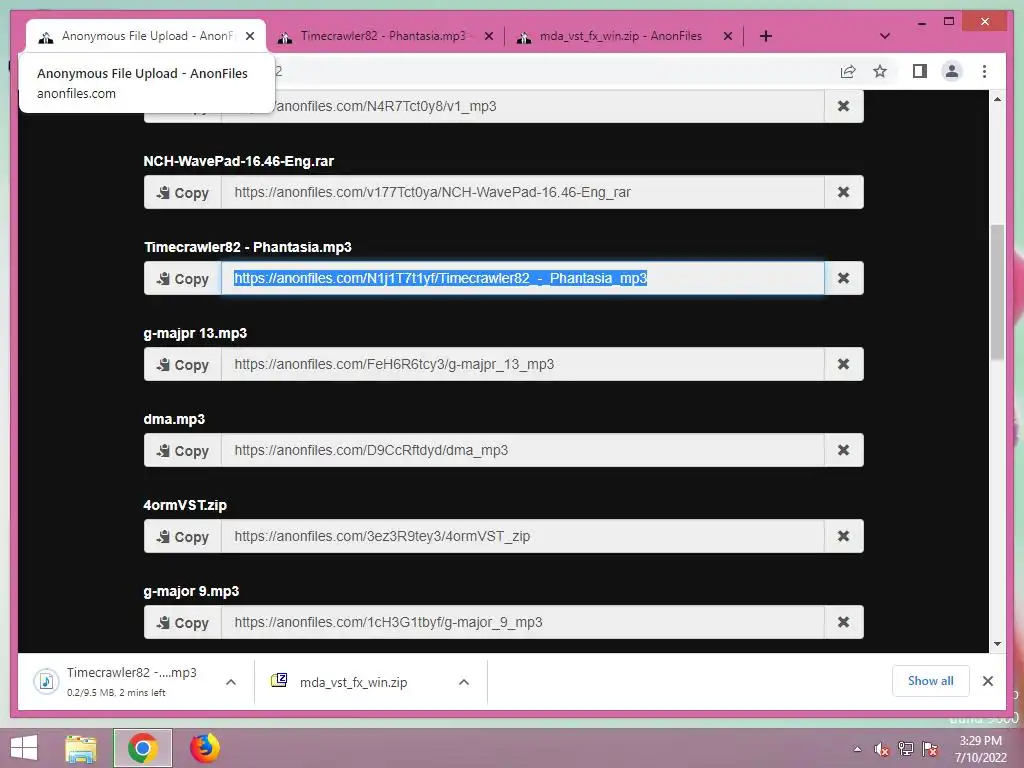Open the network tray icon

click(906, 749)
